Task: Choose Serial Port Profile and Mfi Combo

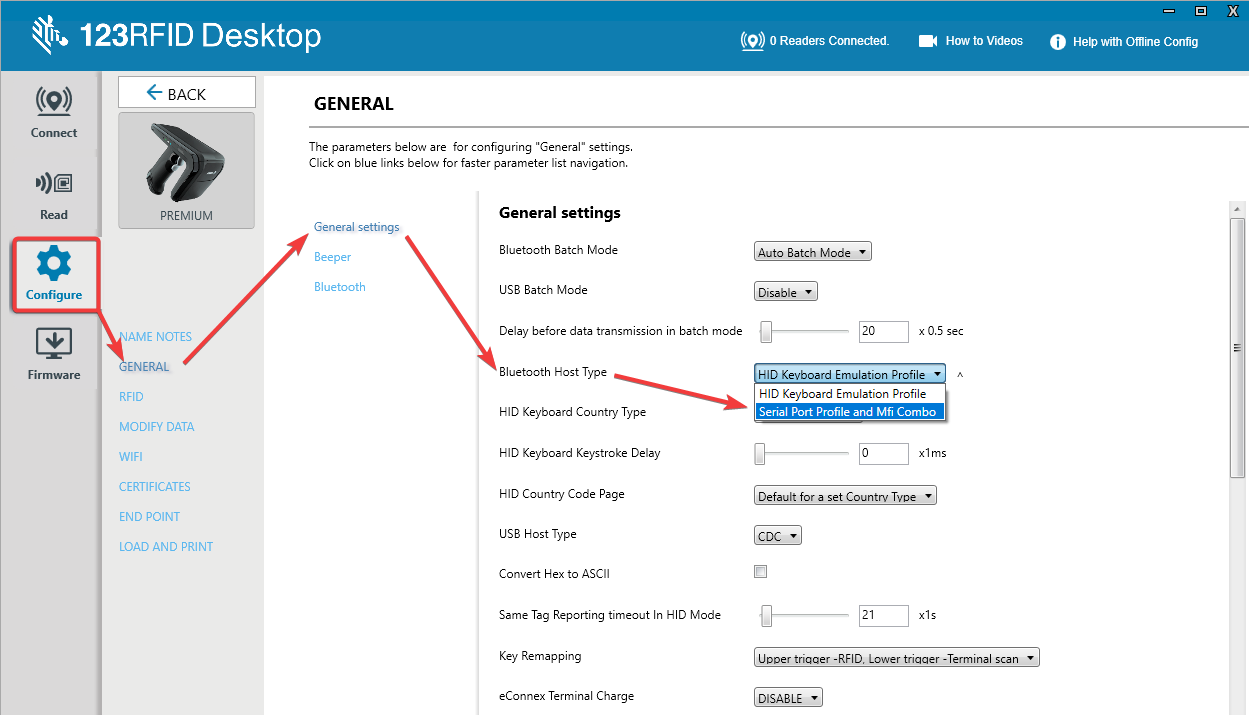Action: 847,412
